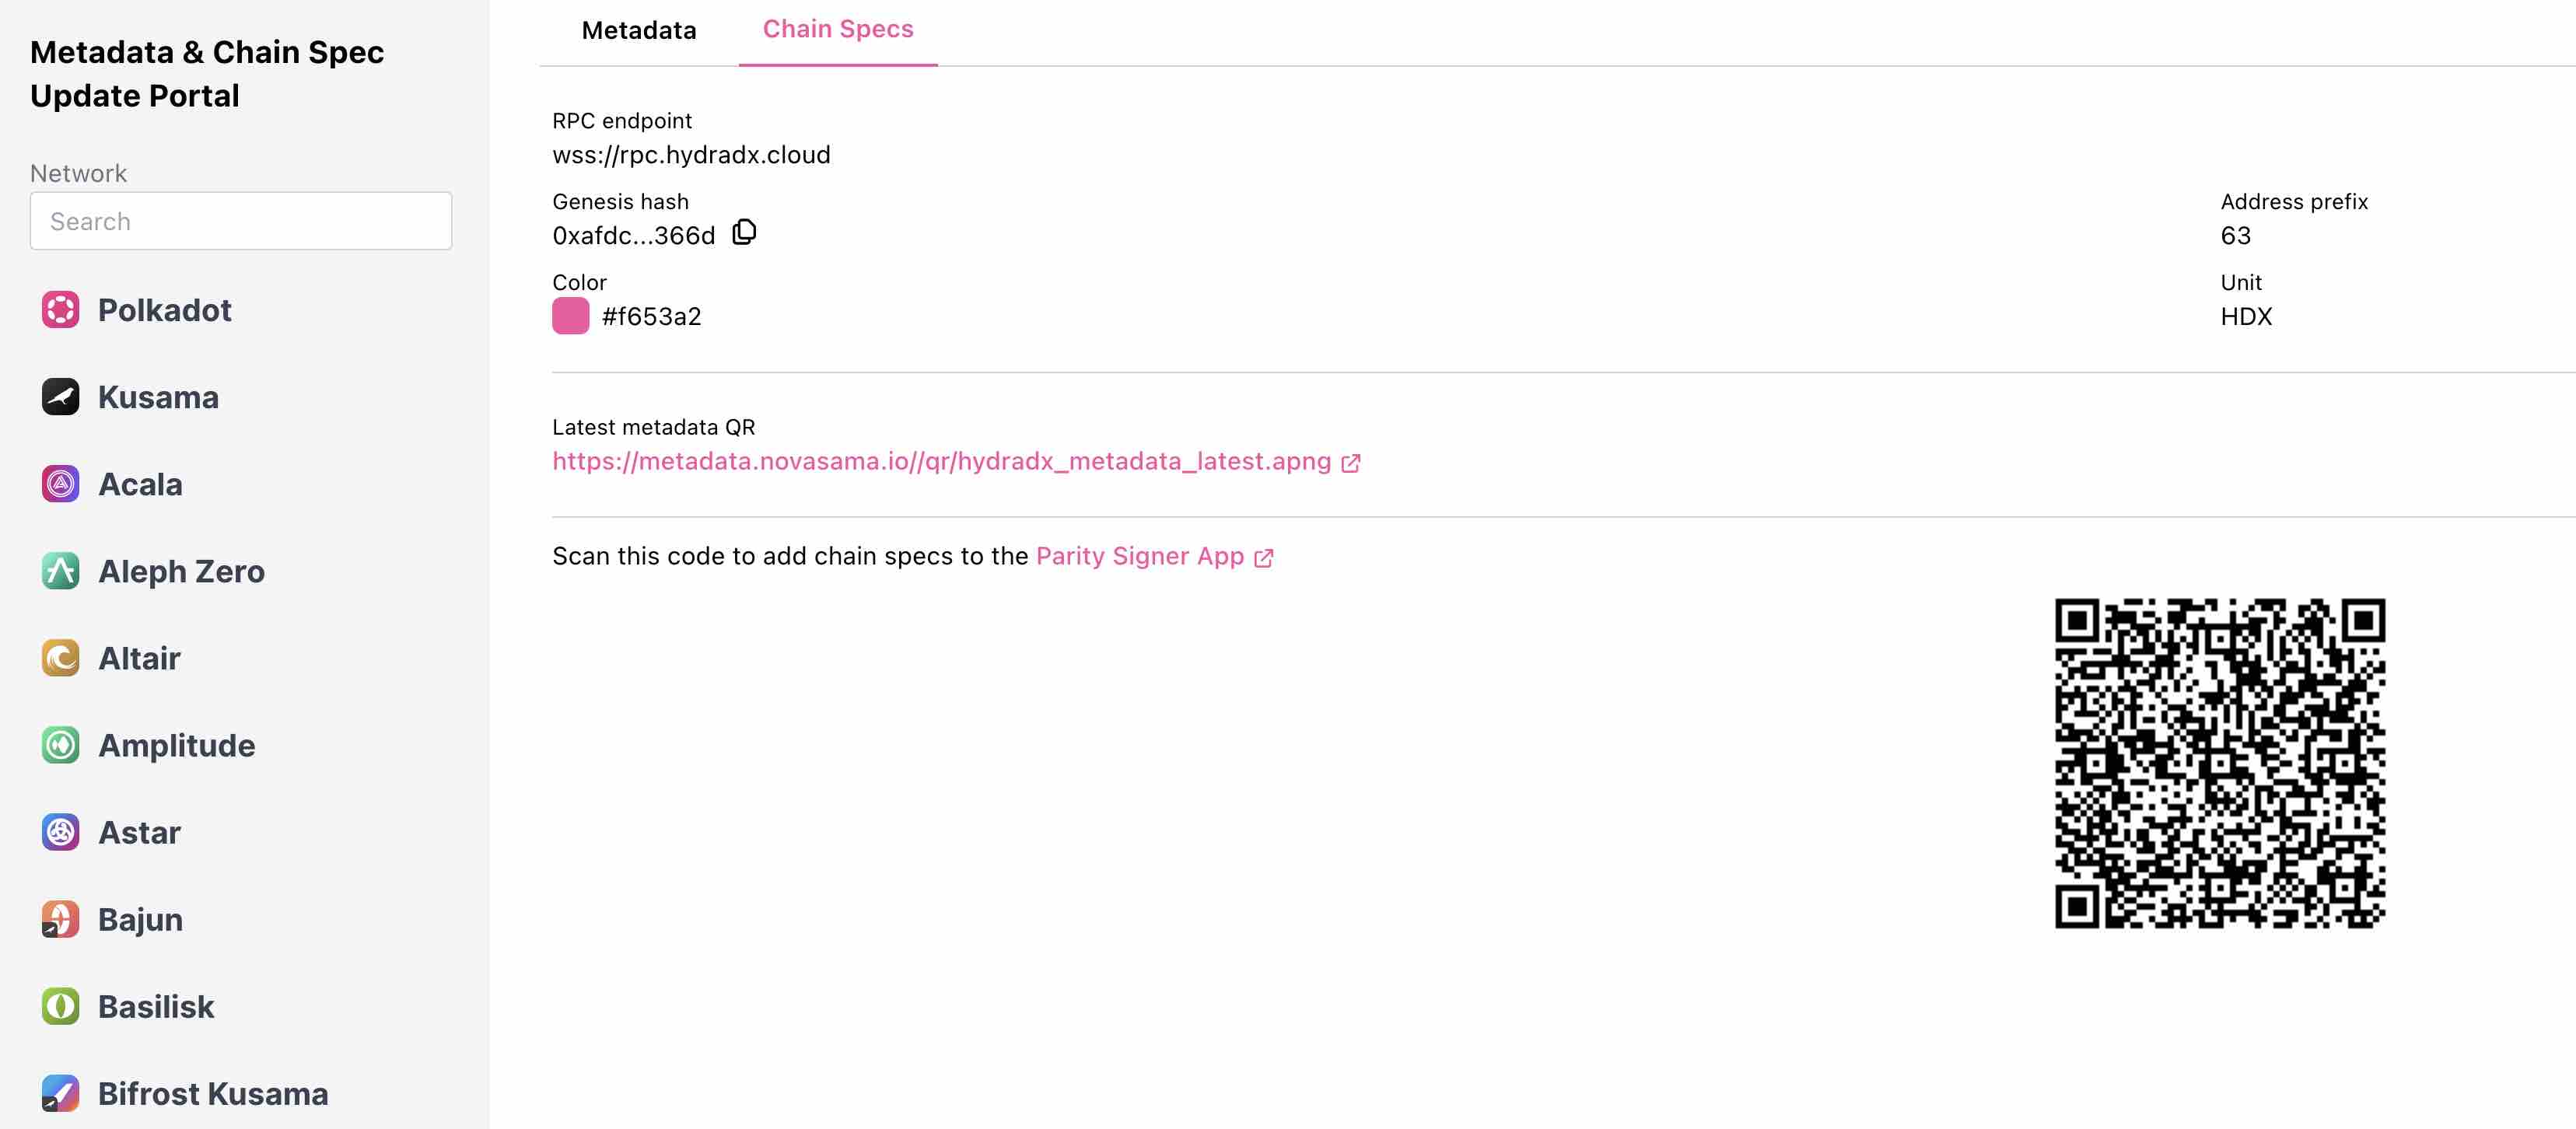Select the Chain Specs tab

click(838, 29)
